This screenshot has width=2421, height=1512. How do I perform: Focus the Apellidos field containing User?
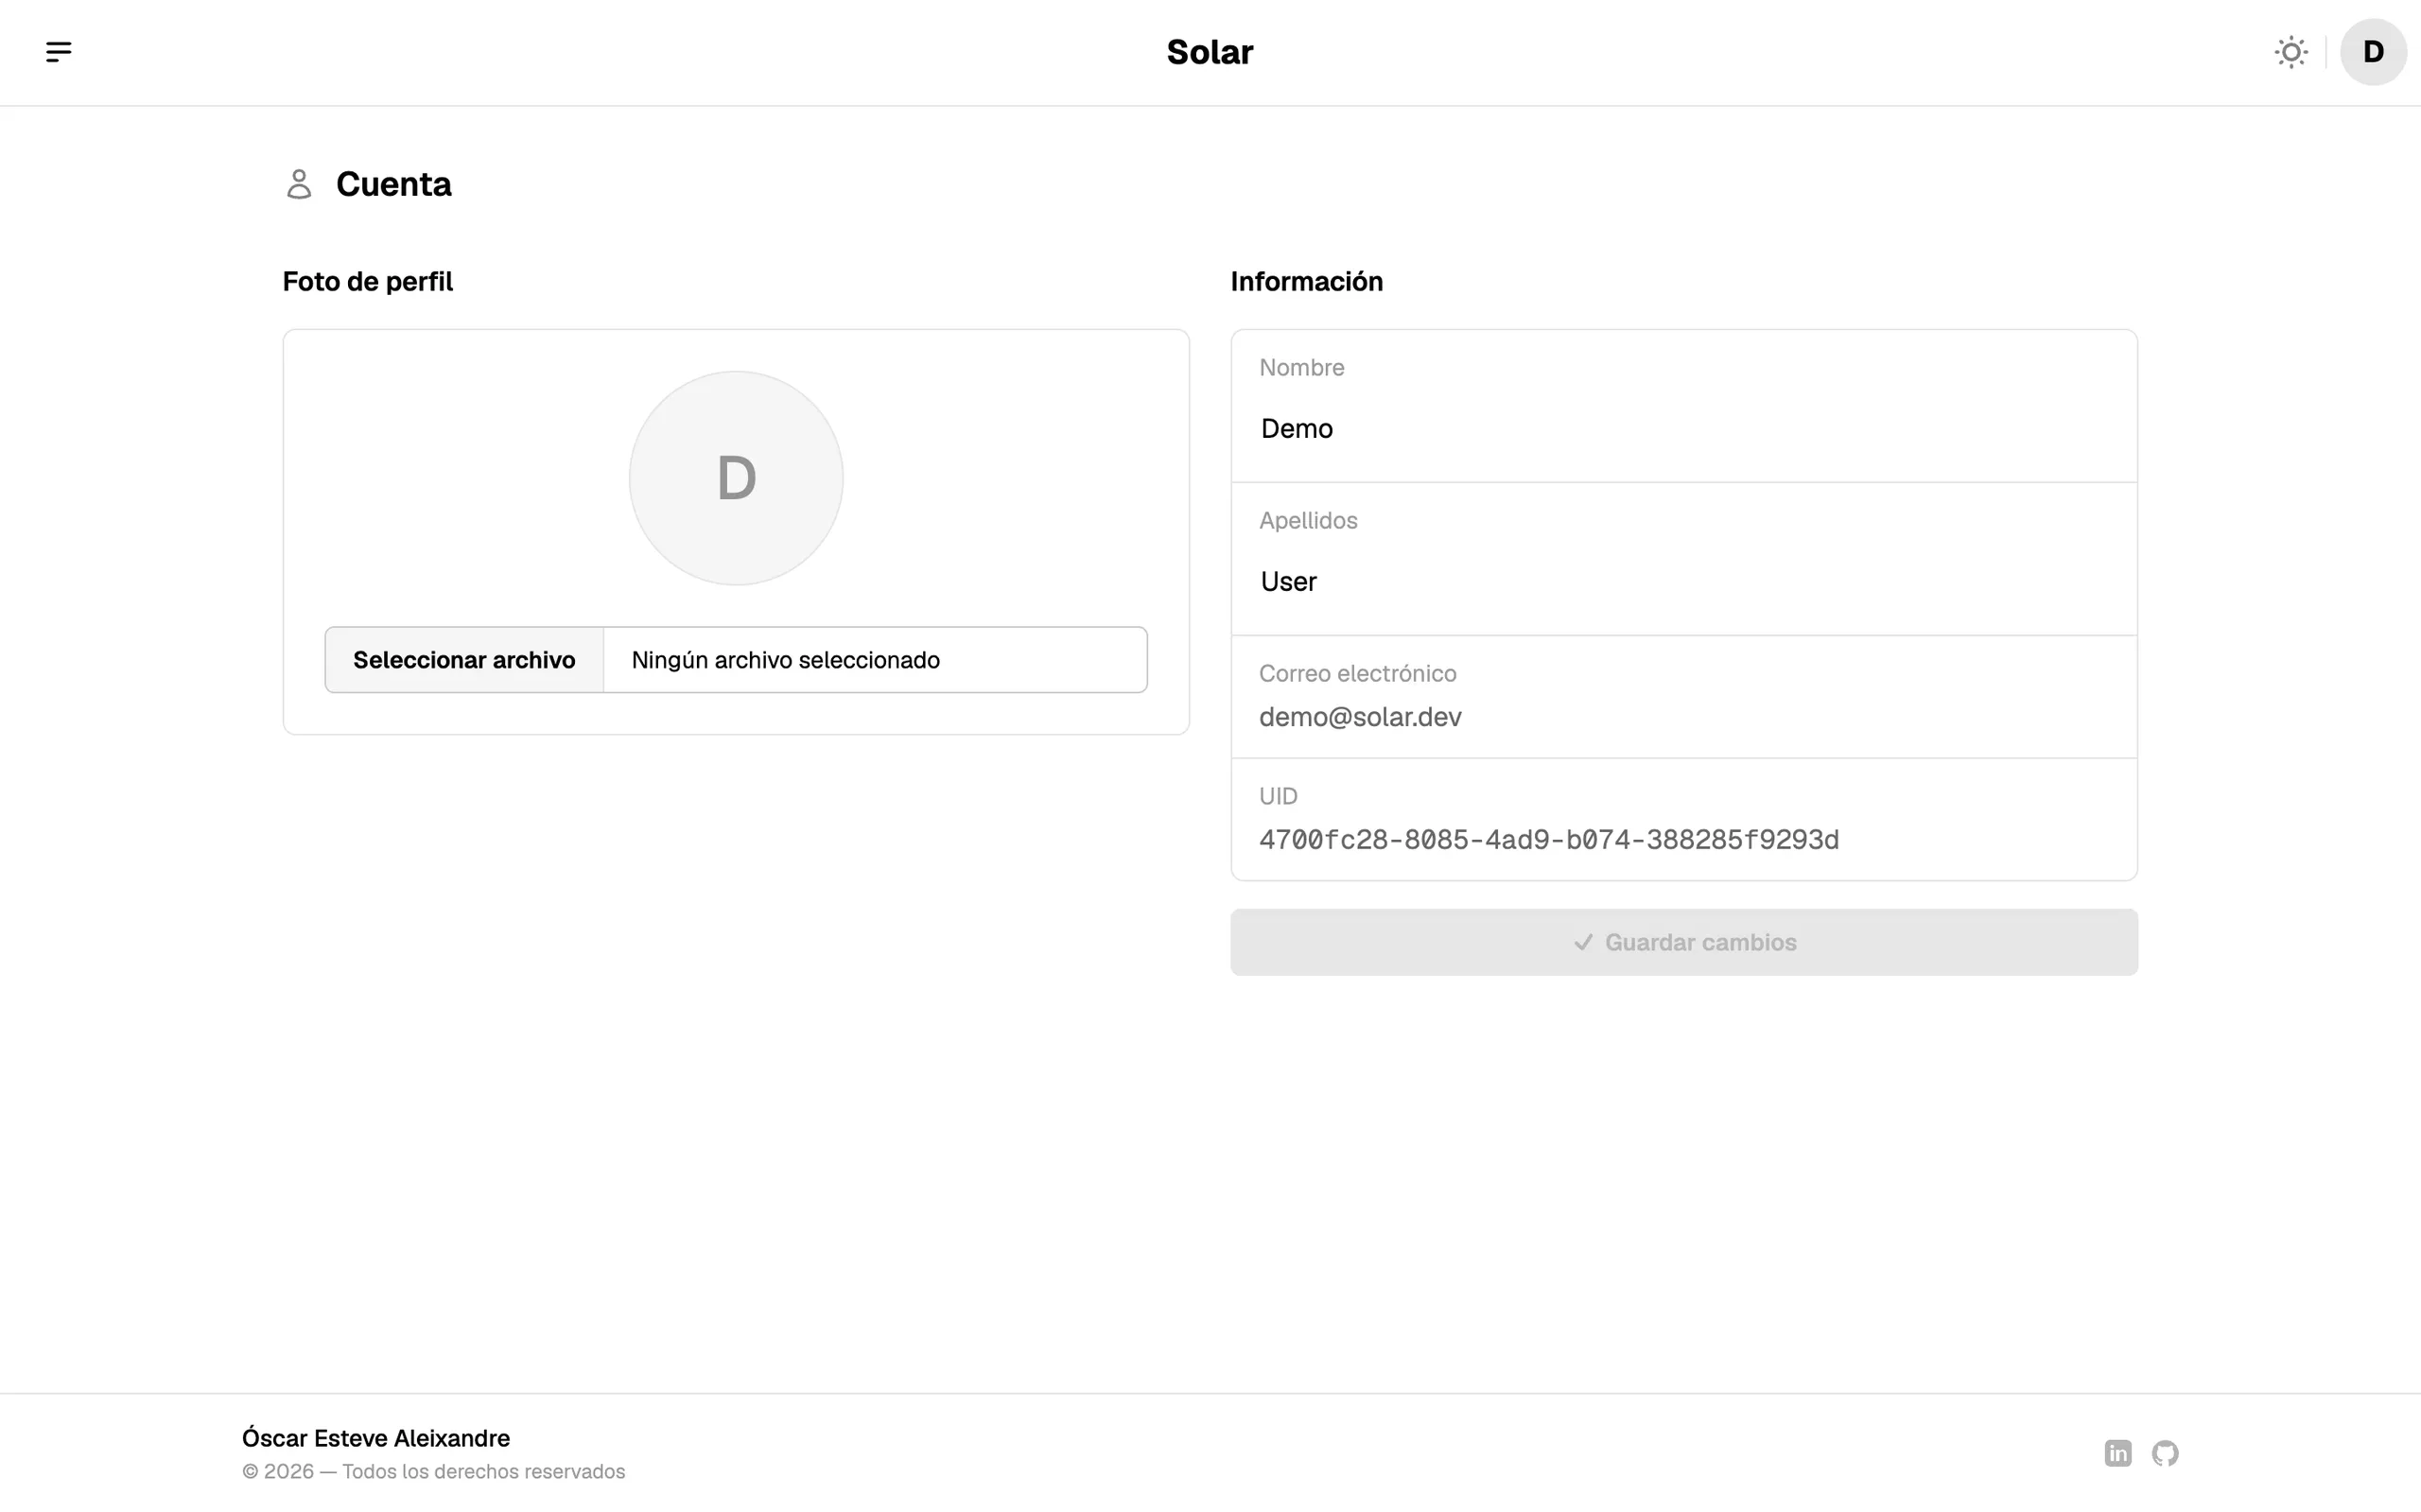(1684, 581)
